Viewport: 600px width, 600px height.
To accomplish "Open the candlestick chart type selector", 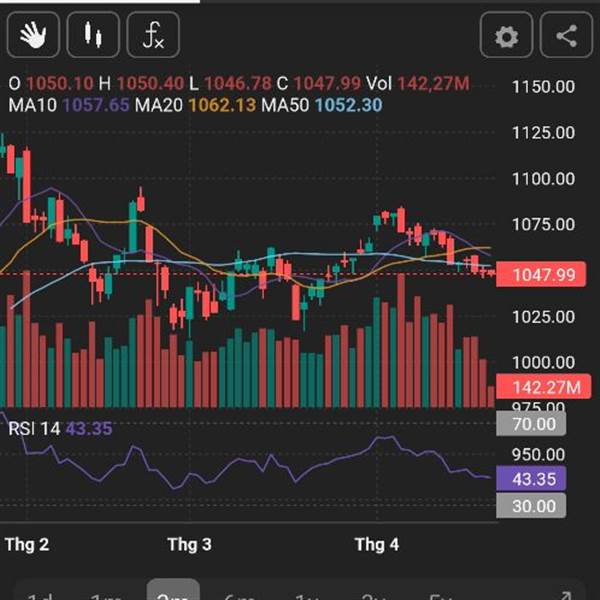I will click(x=93, y=35).
